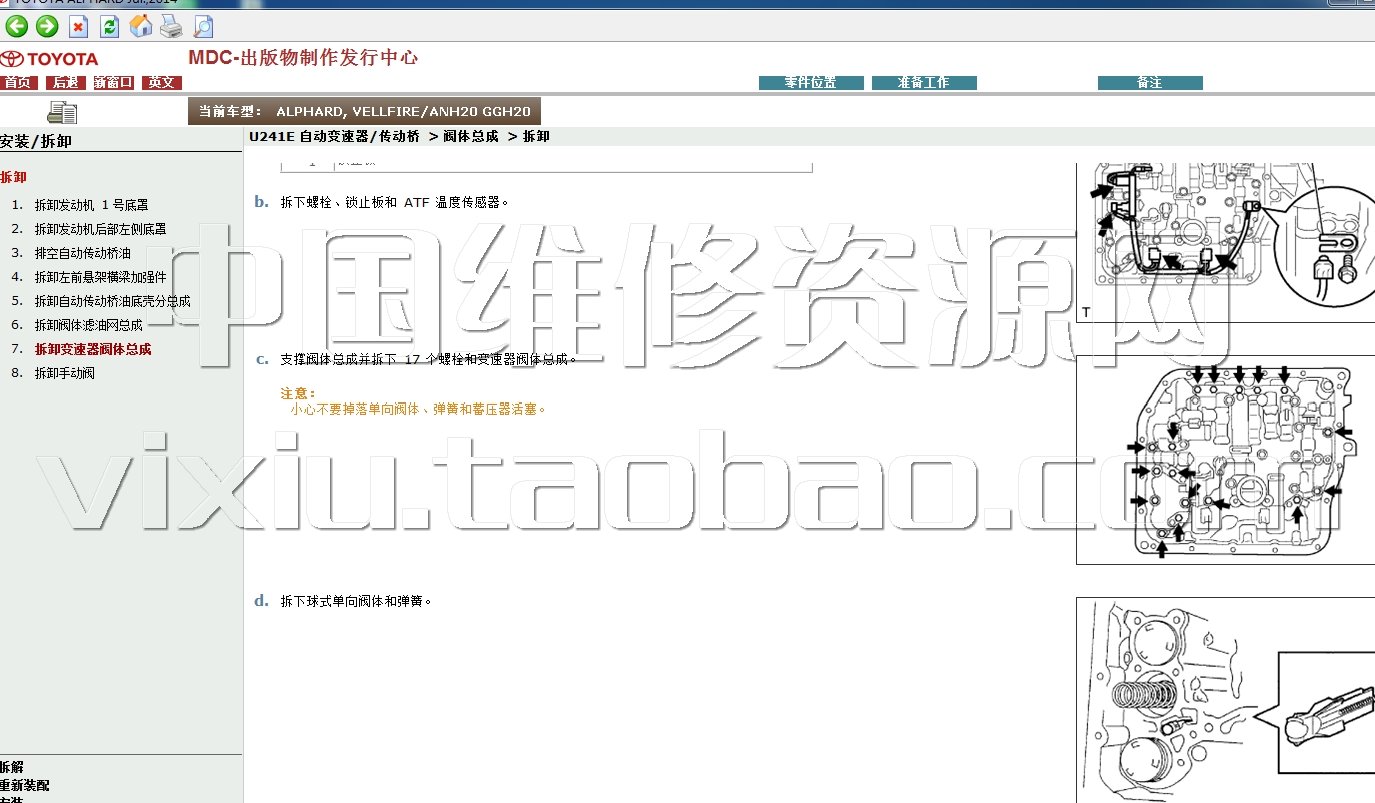Open 拆解 link at sidebar bottom
1375x803 pixels.
[x=12, y=768]
